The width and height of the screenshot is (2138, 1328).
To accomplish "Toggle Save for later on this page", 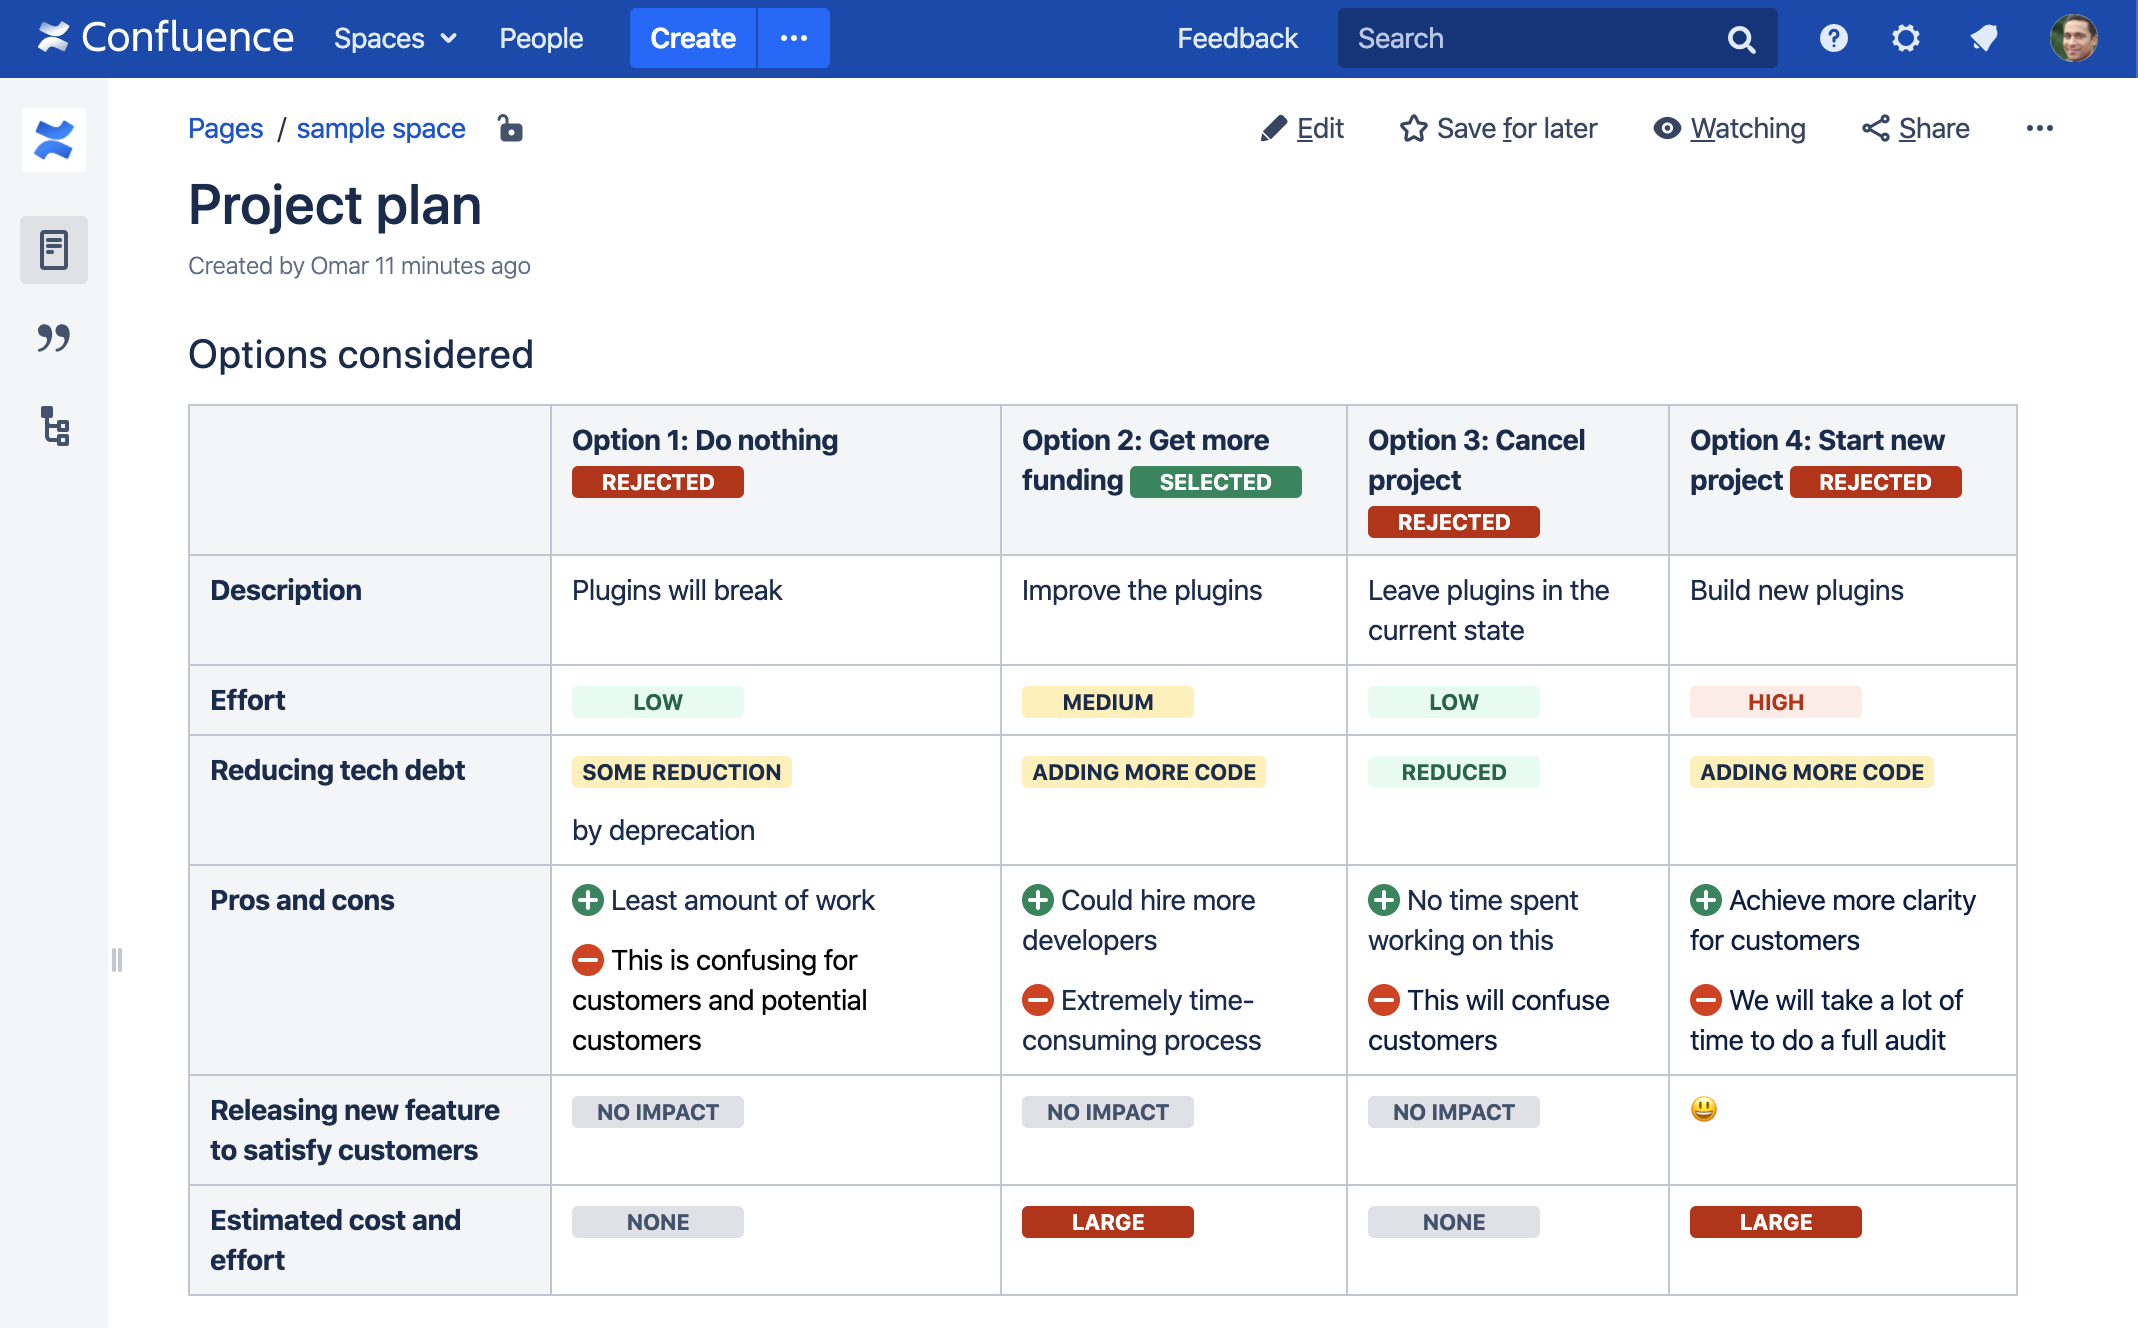I will pos(1499,129).
